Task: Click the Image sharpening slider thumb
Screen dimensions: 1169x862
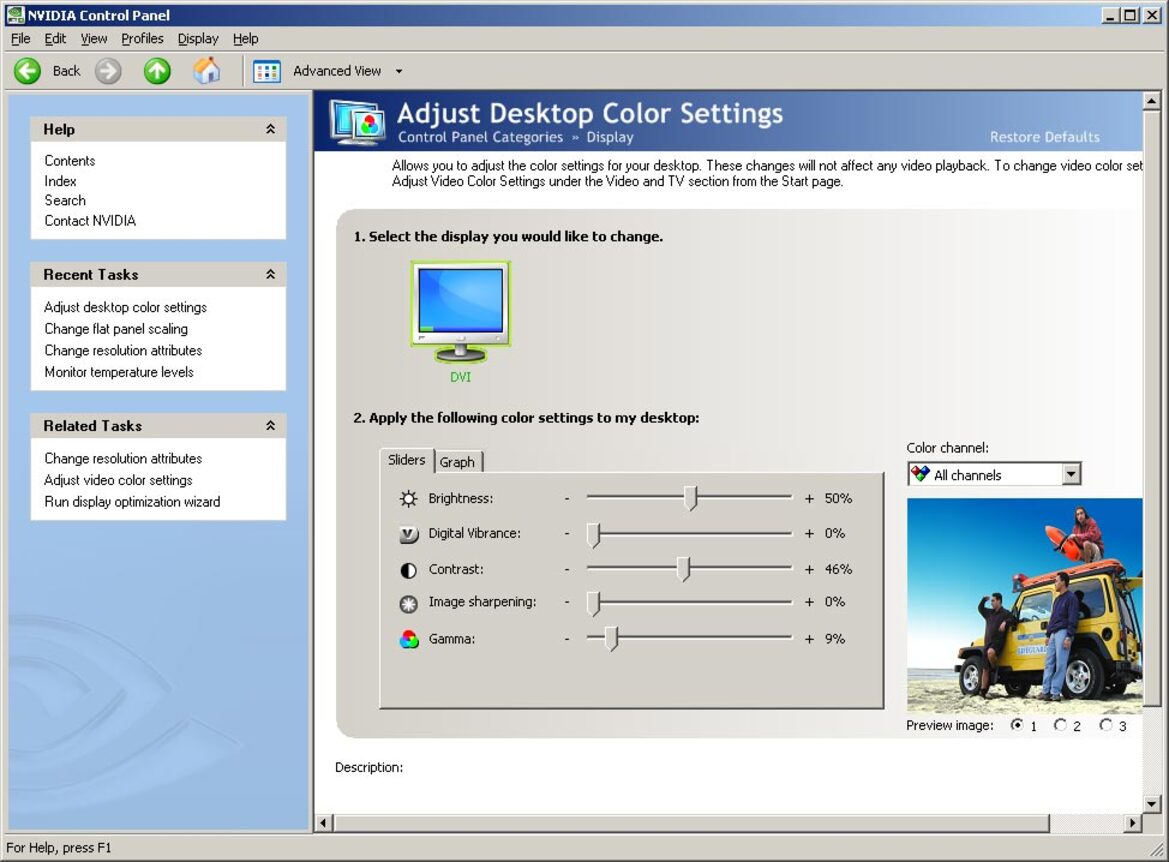Action: [x=593, y=603]
